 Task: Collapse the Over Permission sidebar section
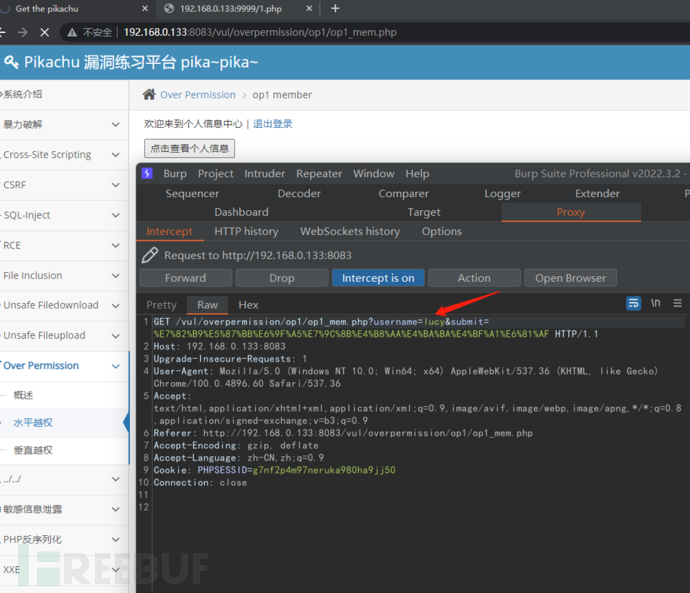62,366
